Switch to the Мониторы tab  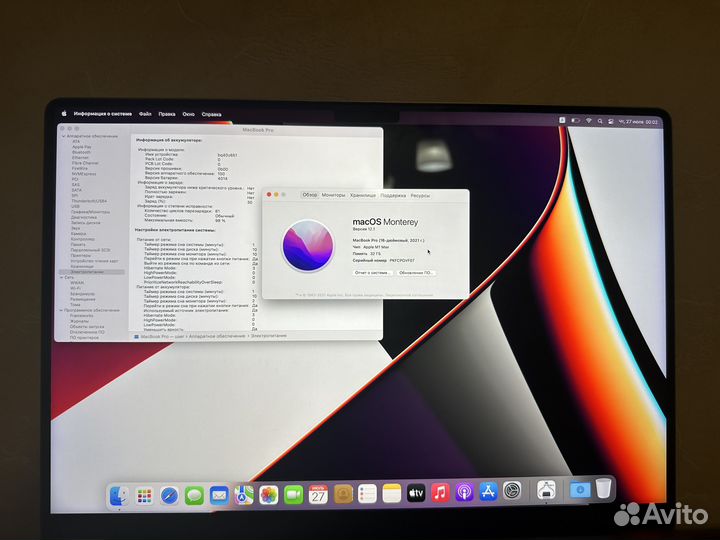point(333,195)
